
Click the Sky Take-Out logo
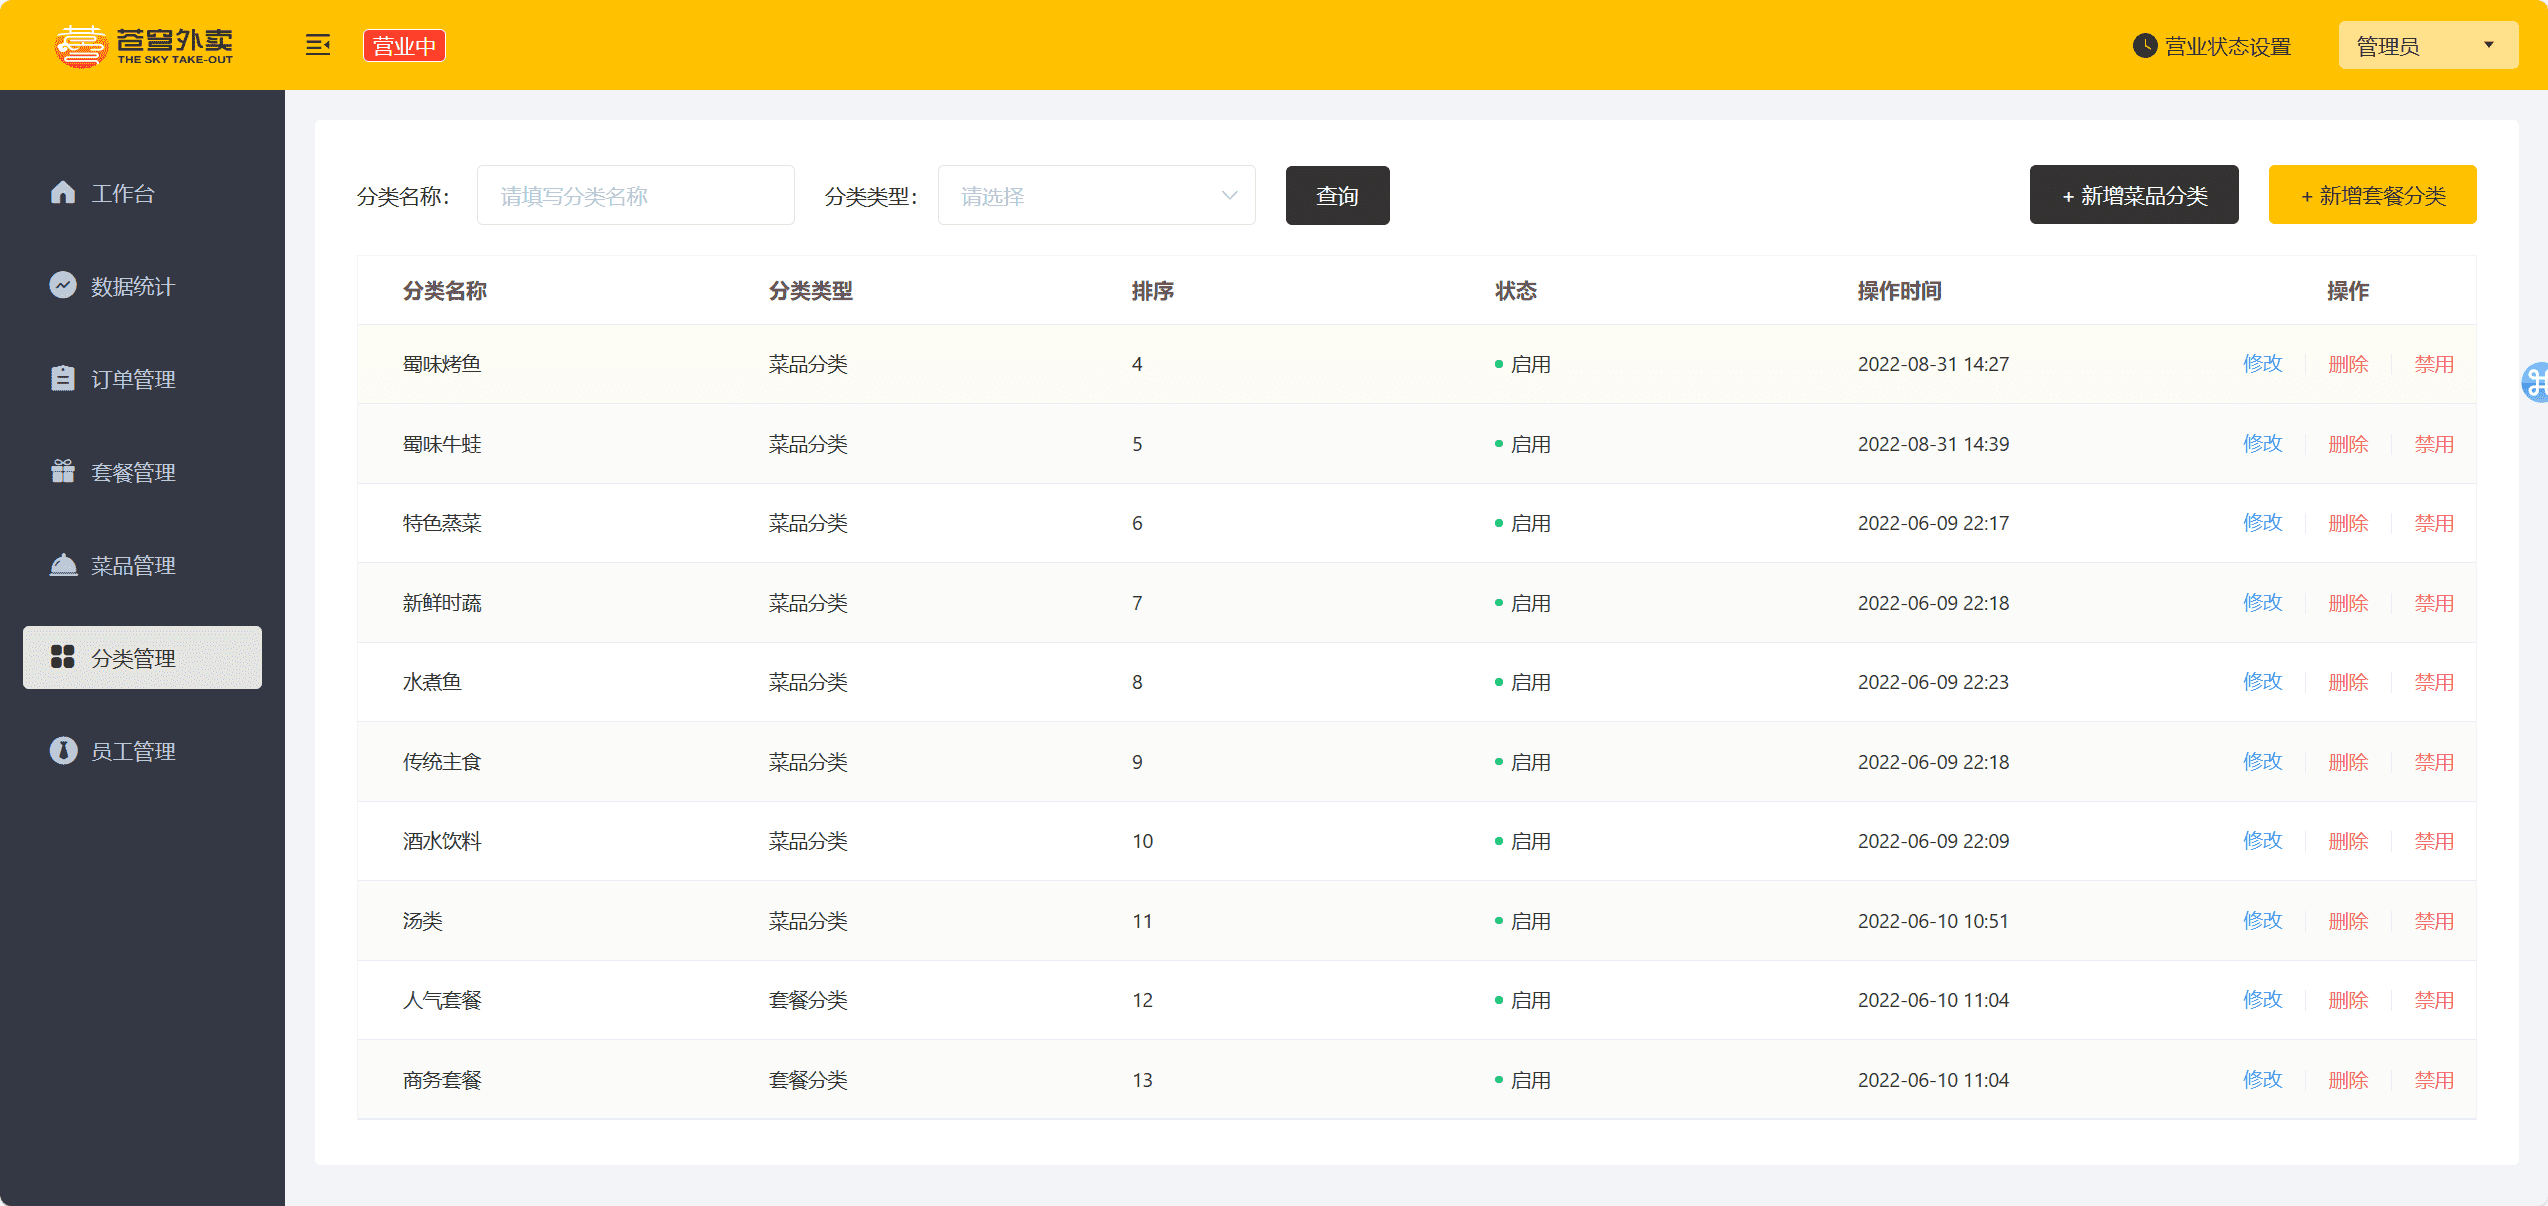coord(144,46)
